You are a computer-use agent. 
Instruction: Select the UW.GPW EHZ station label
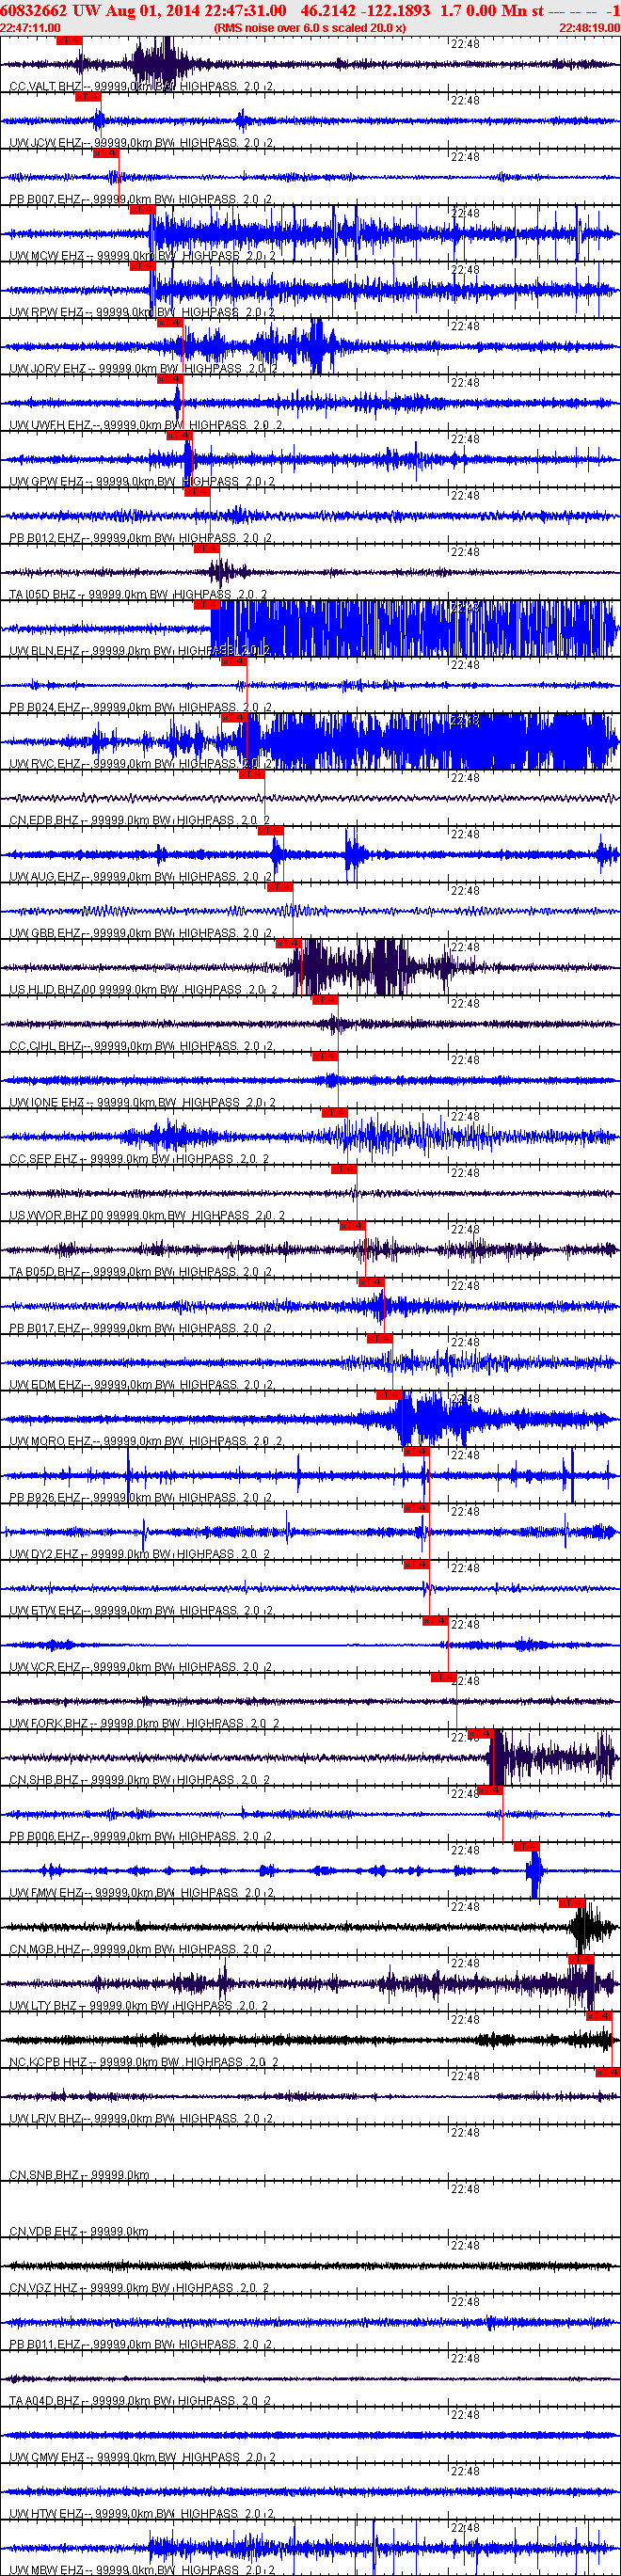click(141, 482)
